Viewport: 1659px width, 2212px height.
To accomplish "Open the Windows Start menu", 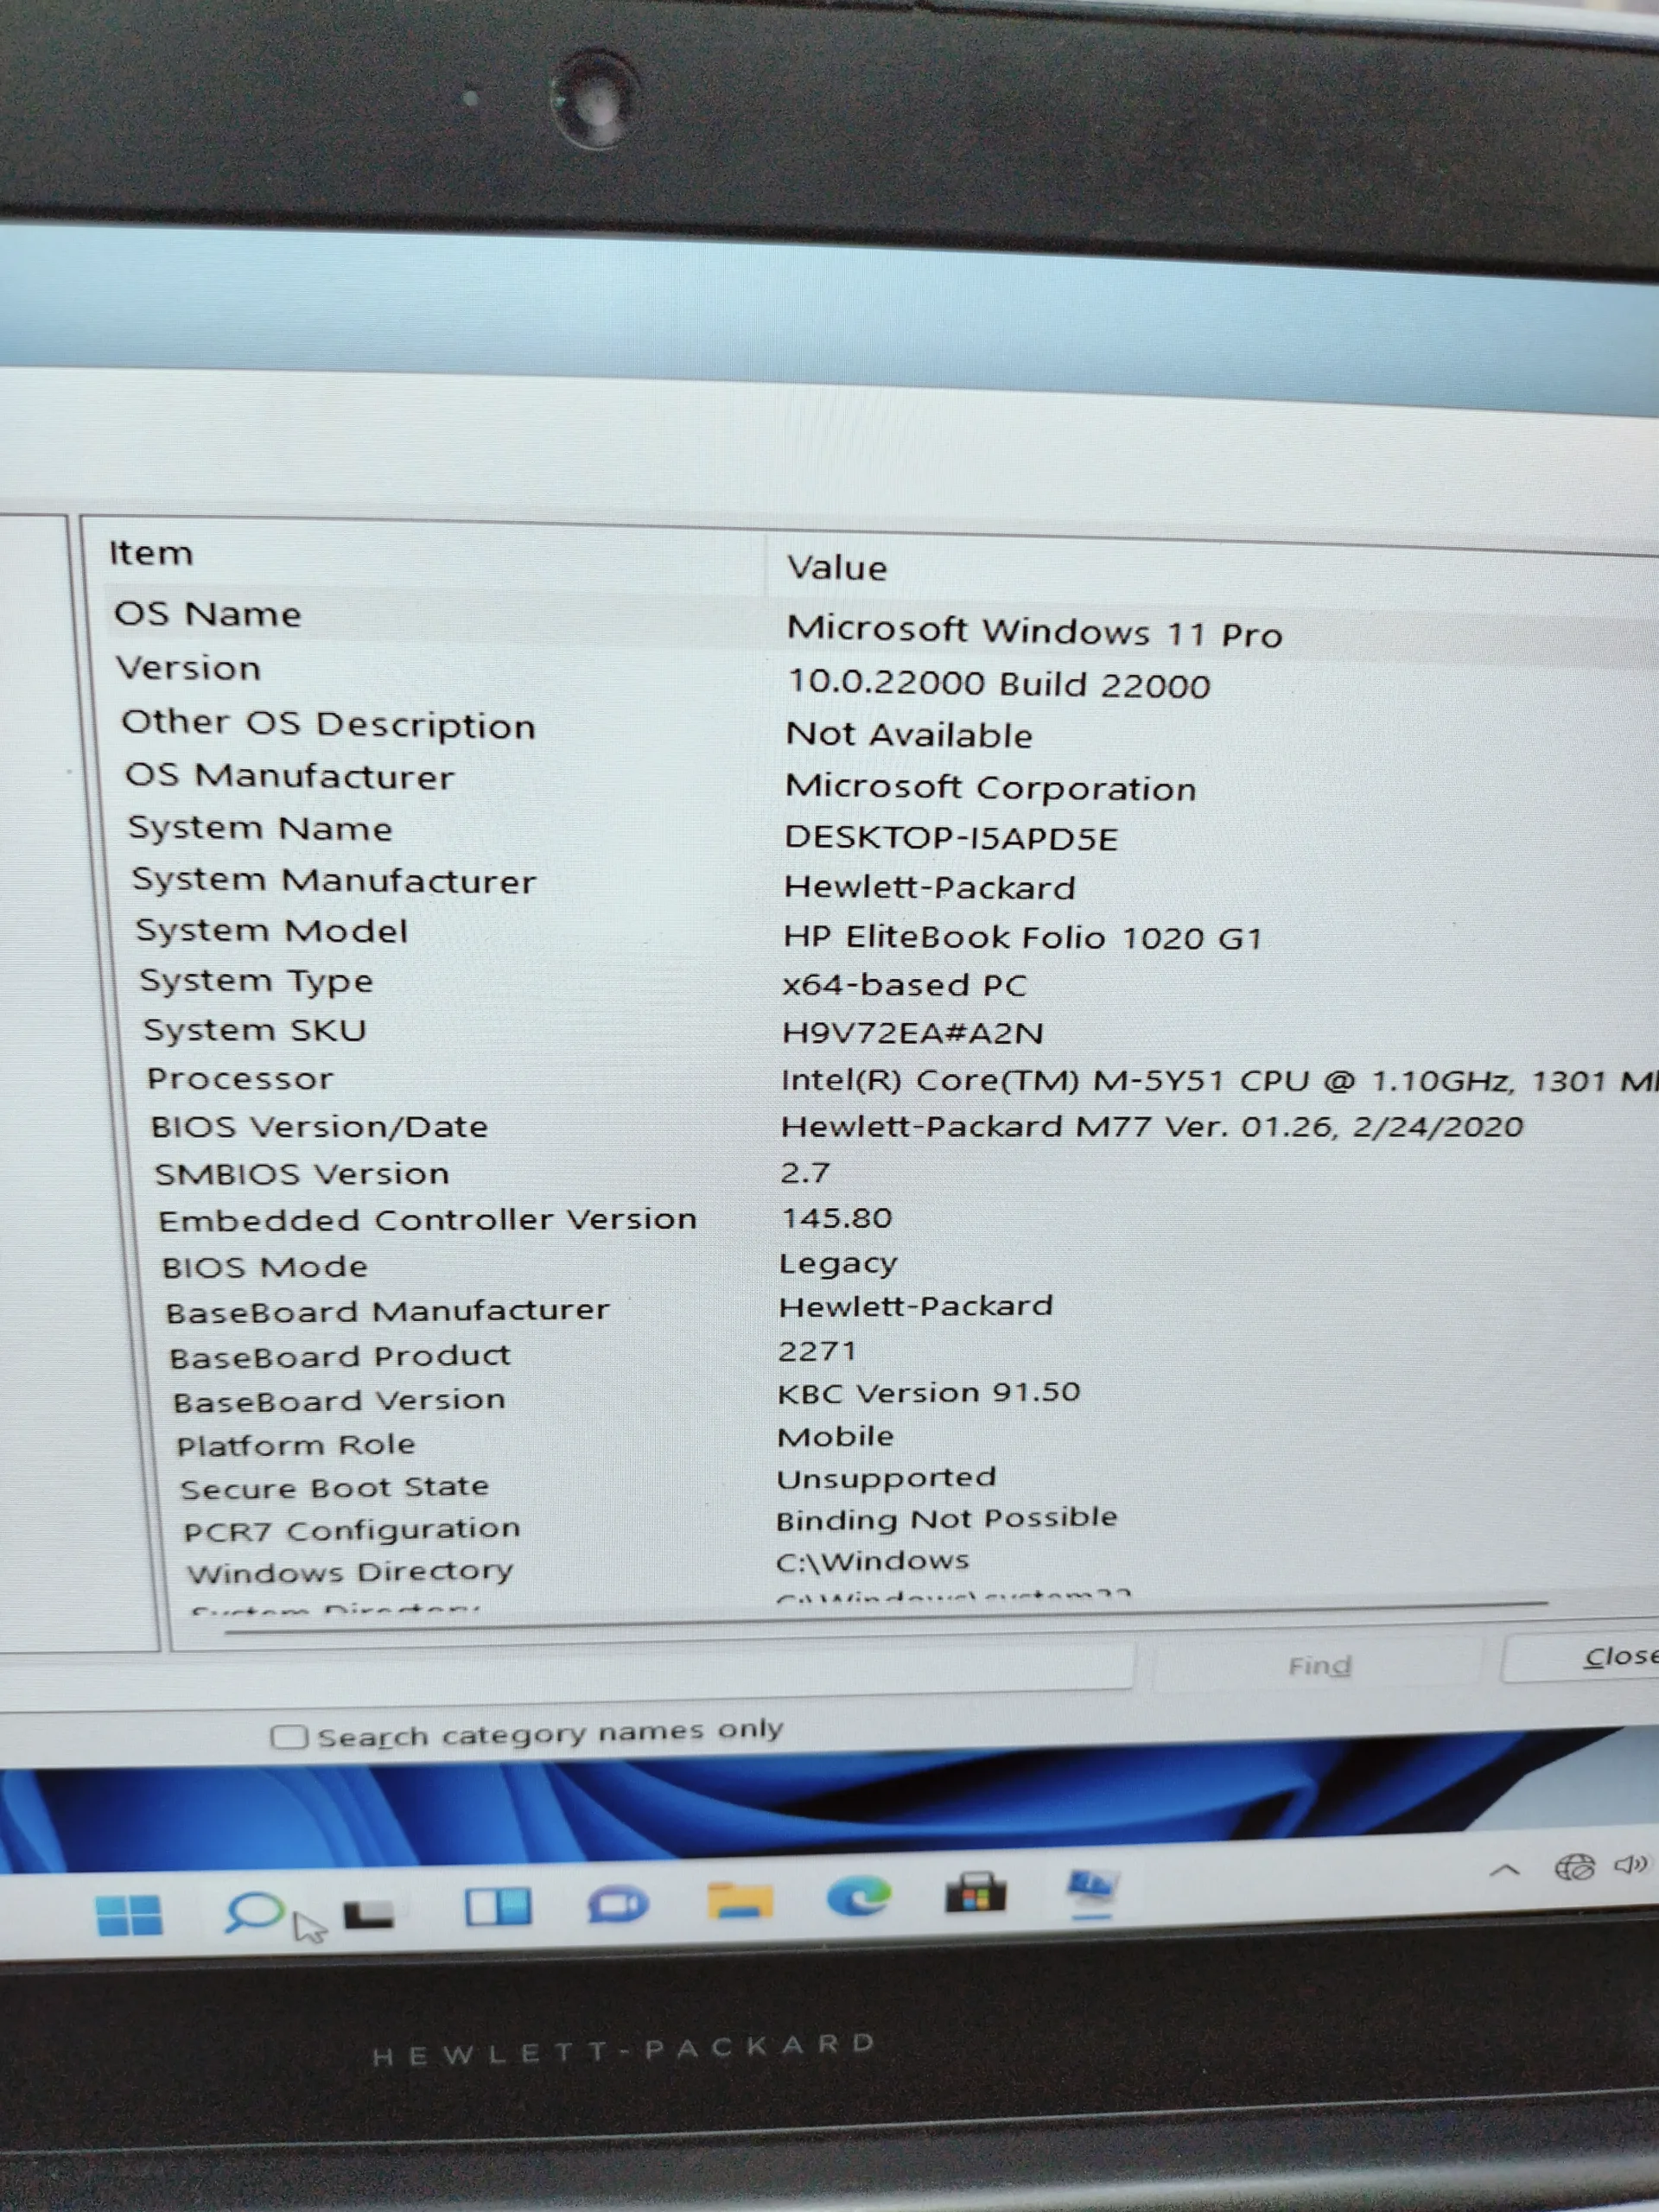I will pos(128,1913).
